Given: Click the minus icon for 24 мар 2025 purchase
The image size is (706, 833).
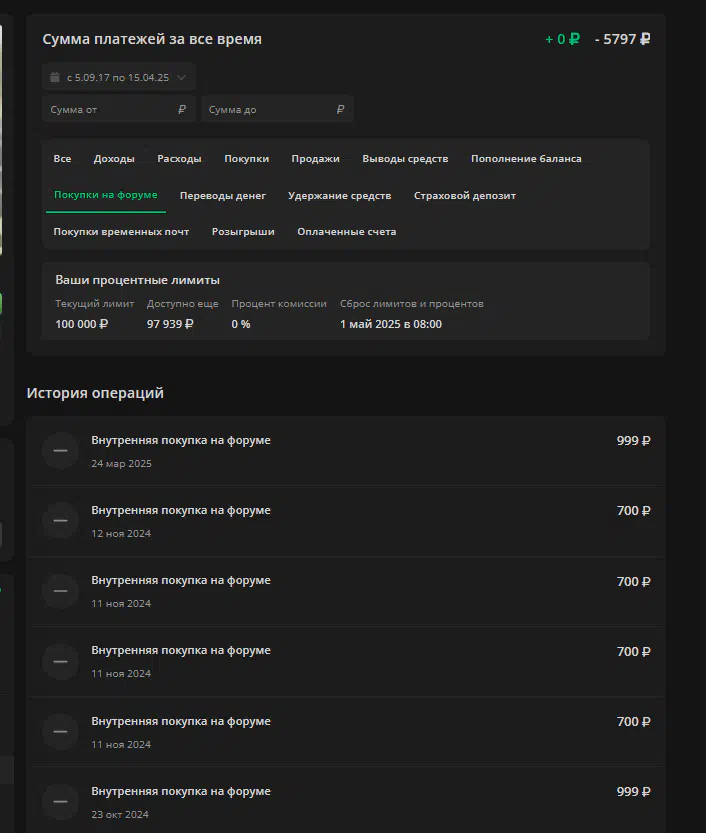Looking at the screenshot, I should coord(61,450).
